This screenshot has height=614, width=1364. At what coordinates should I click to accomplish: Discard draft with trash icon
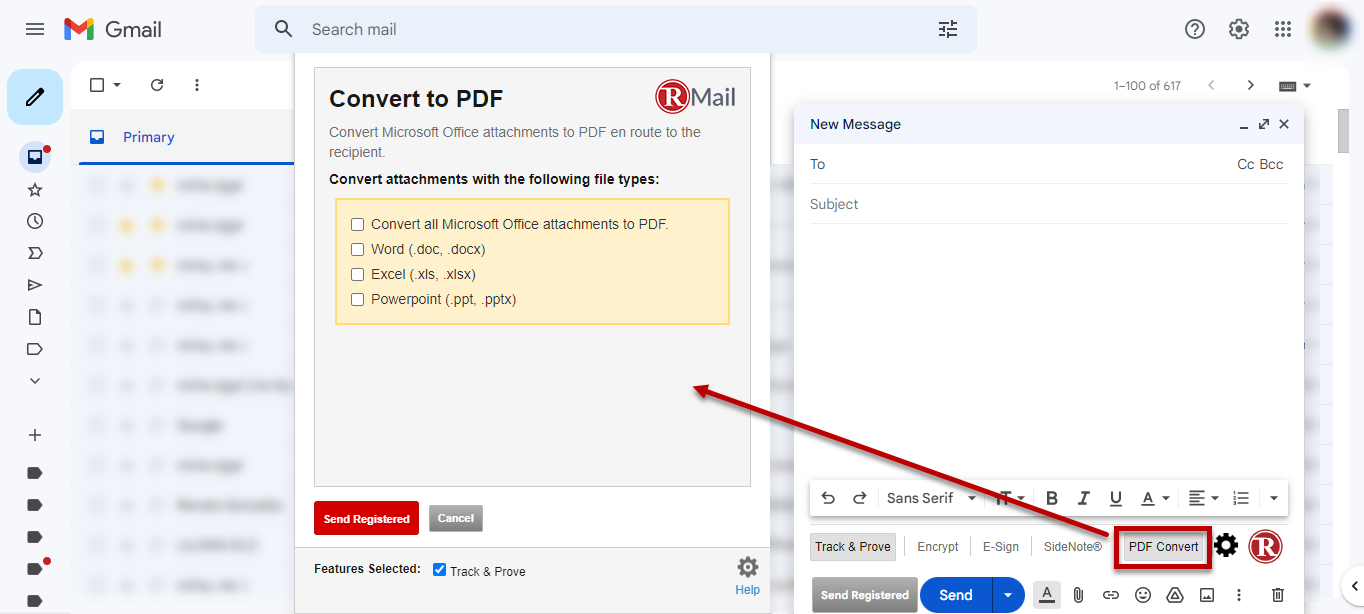click(x=1278, y=595)
